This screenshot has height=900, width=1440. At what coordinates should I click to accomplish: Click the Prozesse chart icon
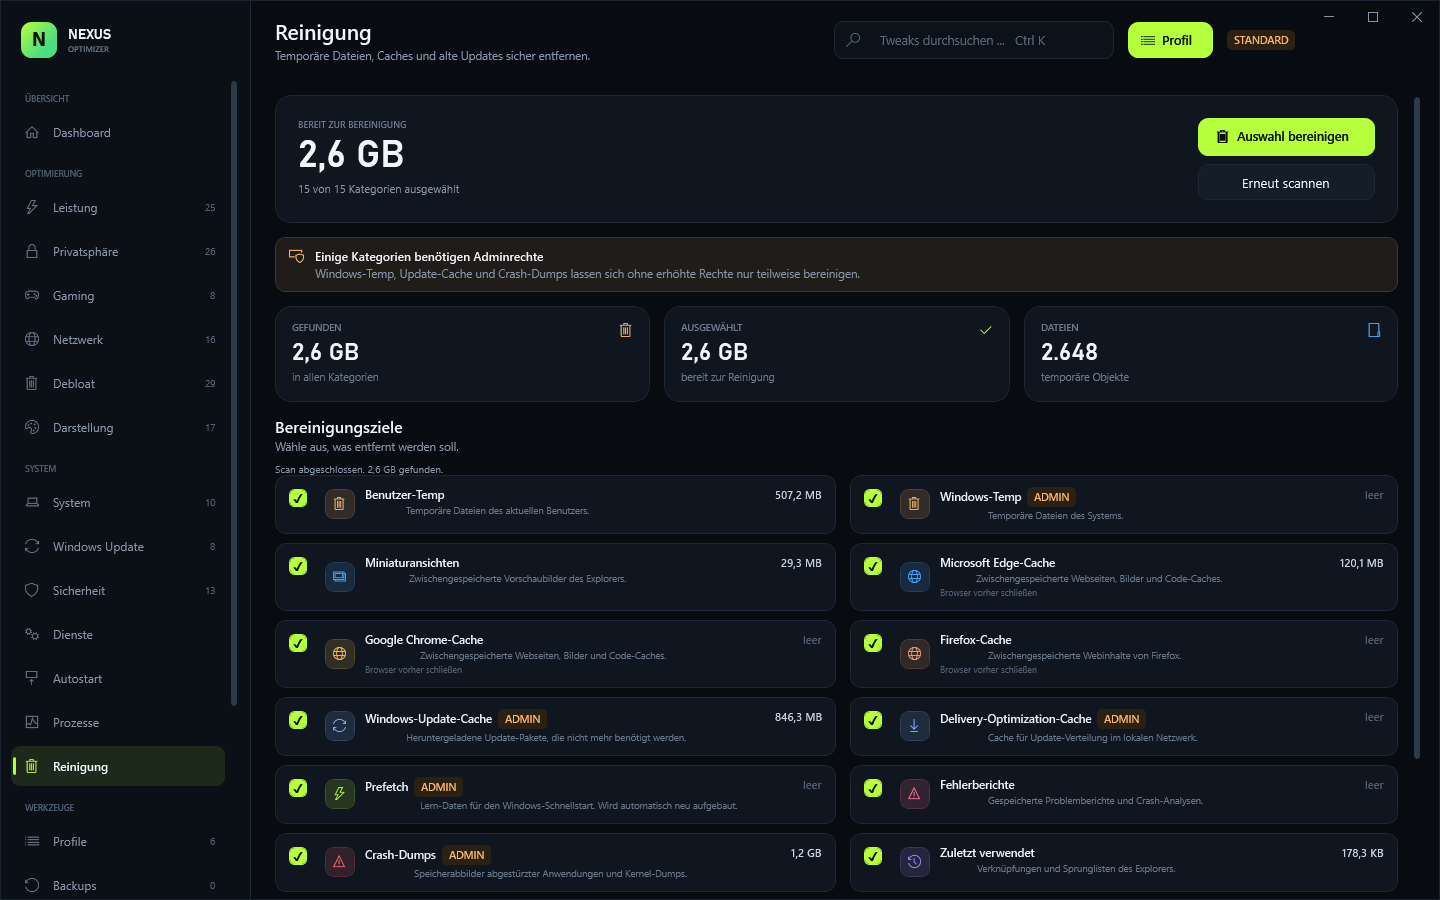pyautogui.click(x=32, y=722)
